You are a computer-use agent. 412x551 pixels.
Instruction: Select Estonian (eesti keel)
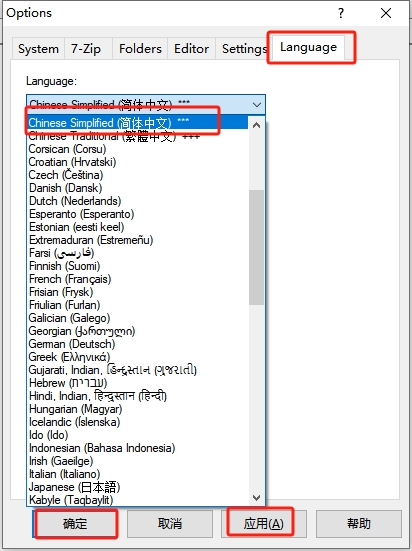138,227
